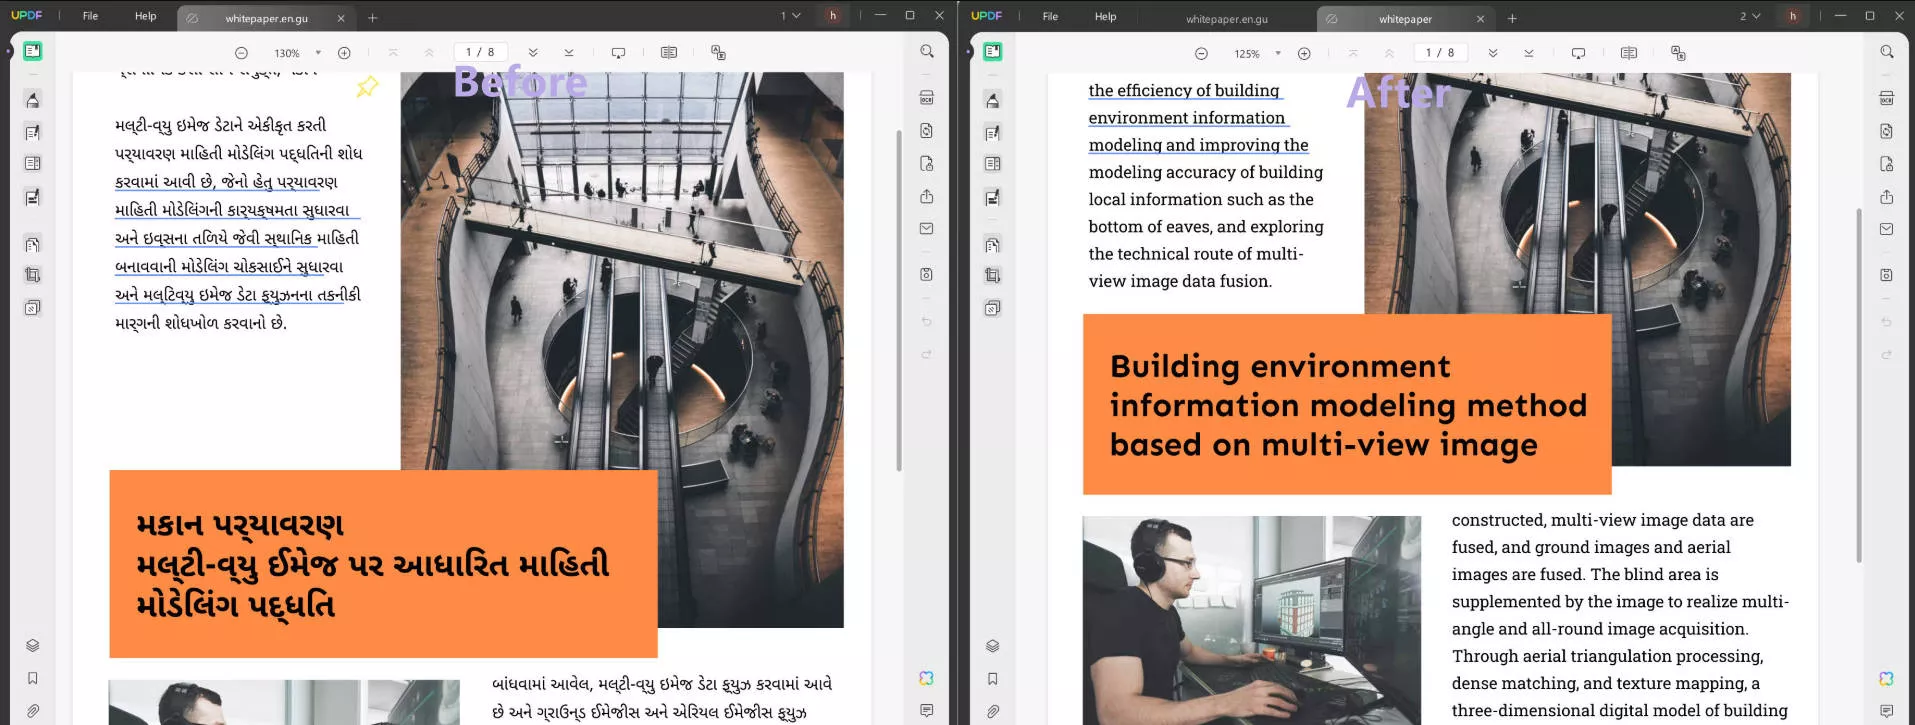Click page number field in right window
This screenshot has height=725, width=1915.
tap(1440, 53)
